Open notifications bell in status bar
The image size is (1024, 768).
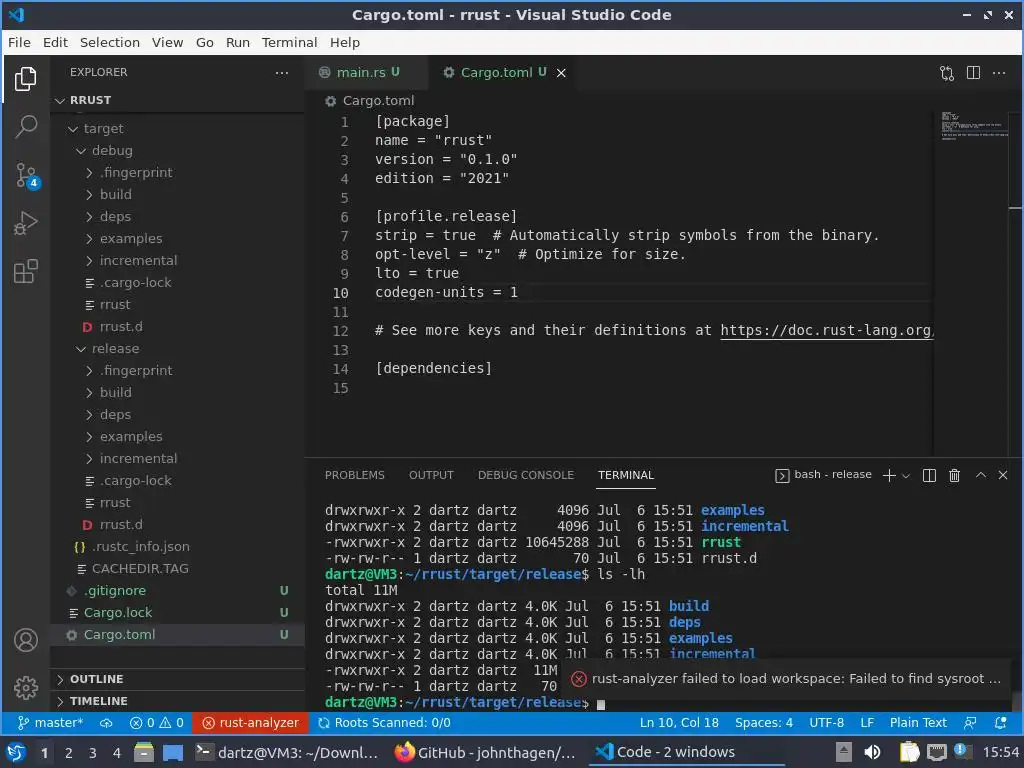[1000, 723]
